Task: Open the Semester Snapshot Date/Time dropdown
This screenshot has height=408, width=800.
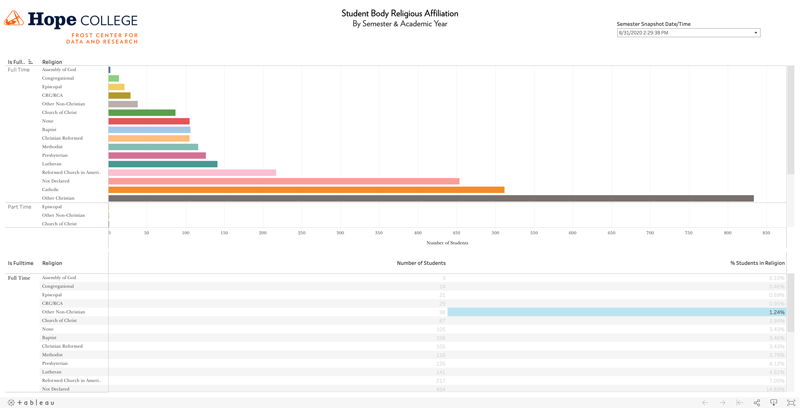Action: pyautogui.click(x=687, y=33)
